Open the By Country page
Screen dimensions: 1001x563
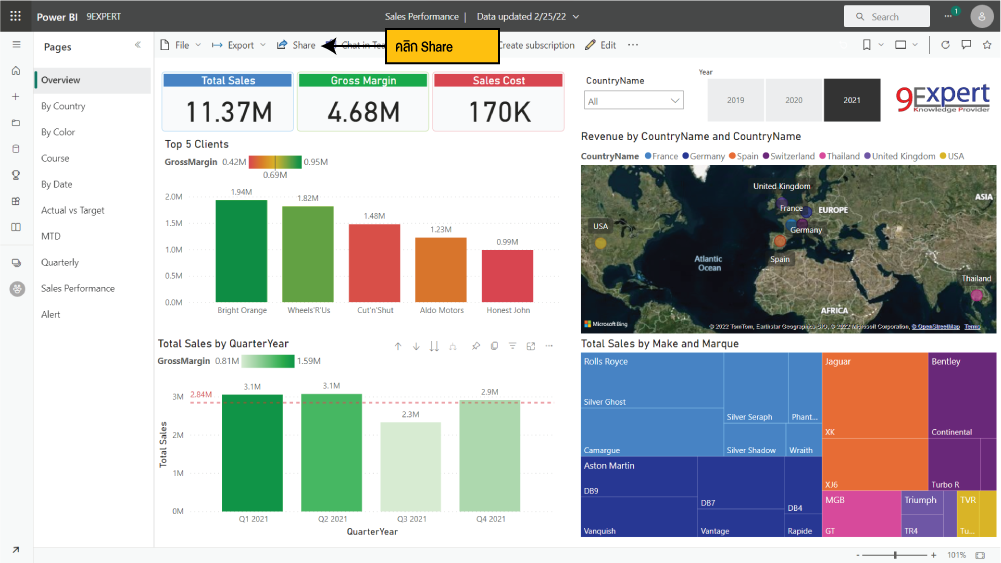coord(63,106)
